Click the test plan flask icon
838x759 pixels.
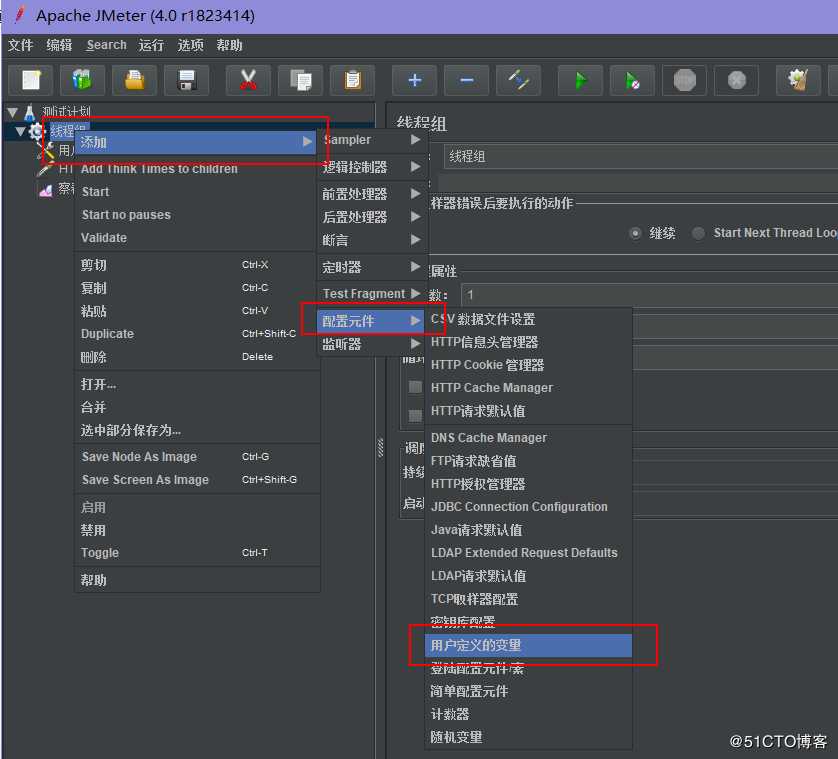coord(29,112)
